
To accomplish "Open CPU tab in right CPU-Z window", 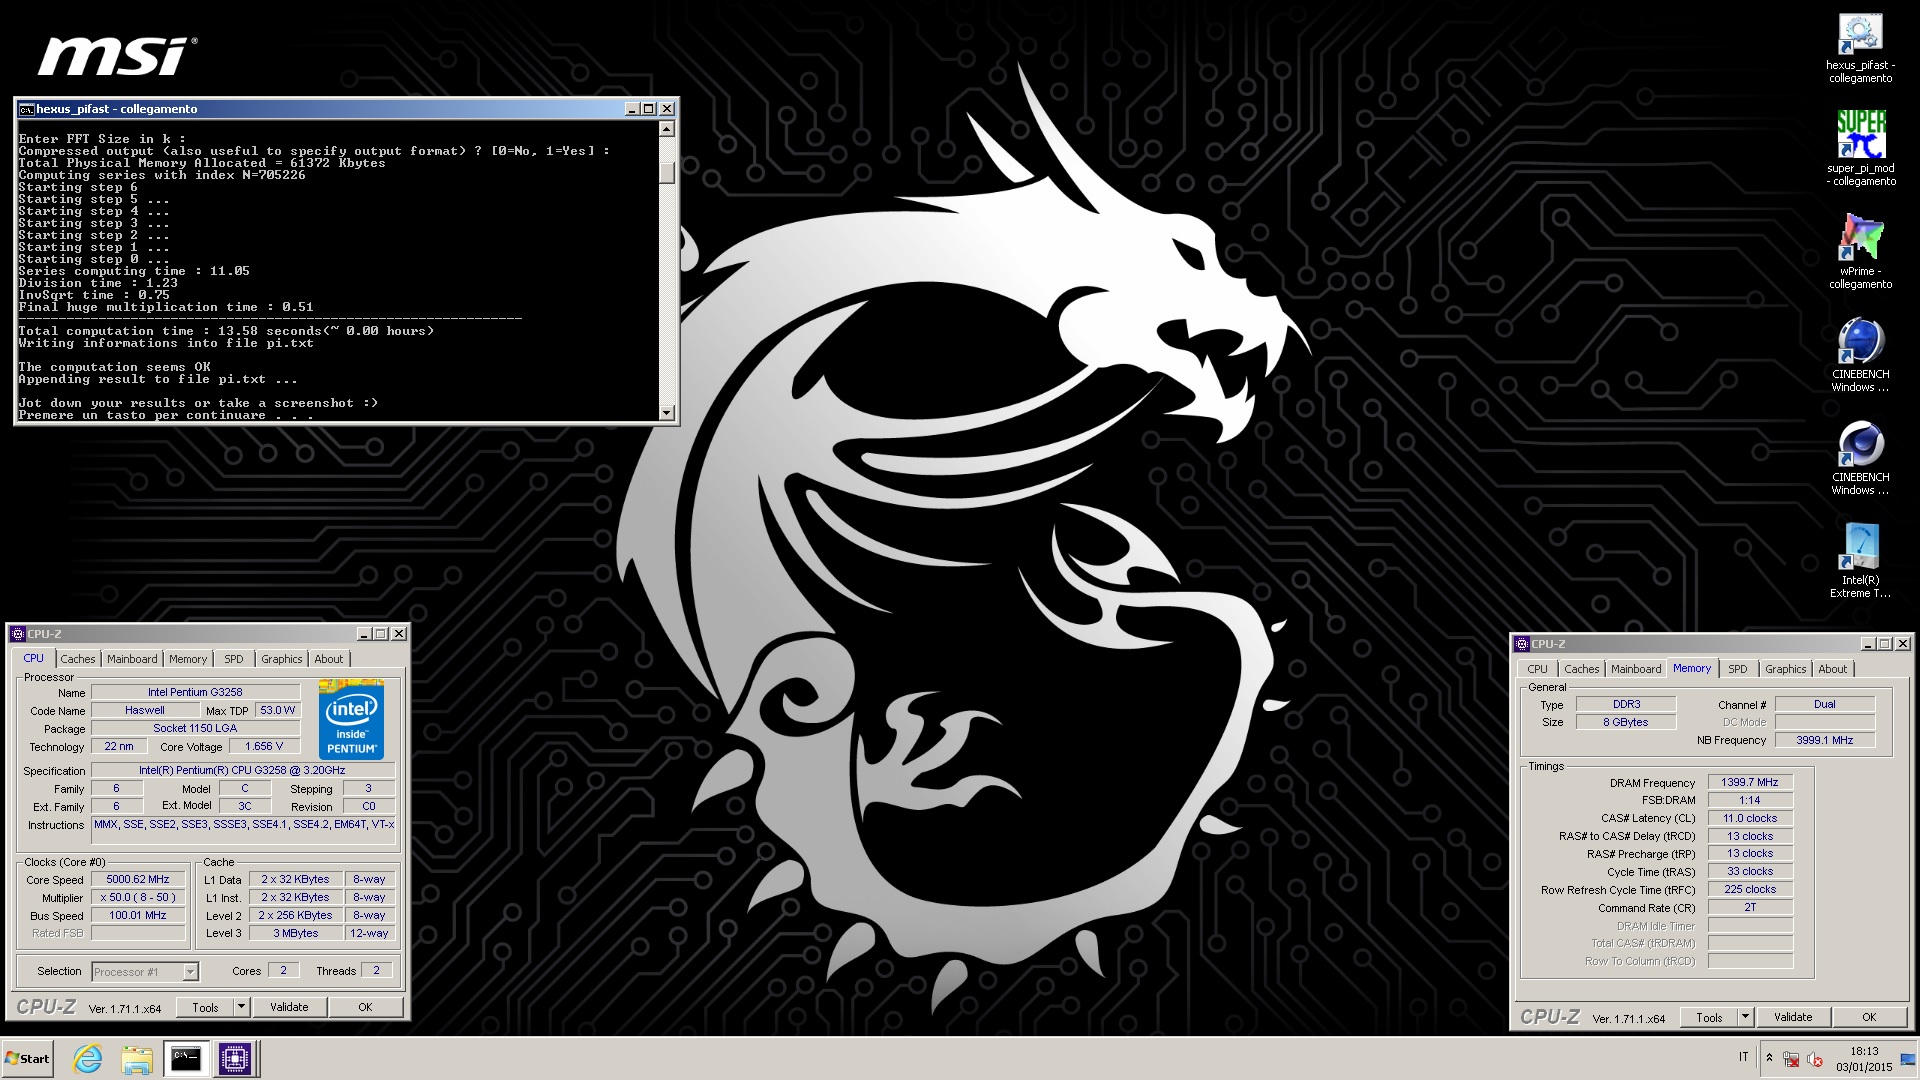I will [1537, 669].
